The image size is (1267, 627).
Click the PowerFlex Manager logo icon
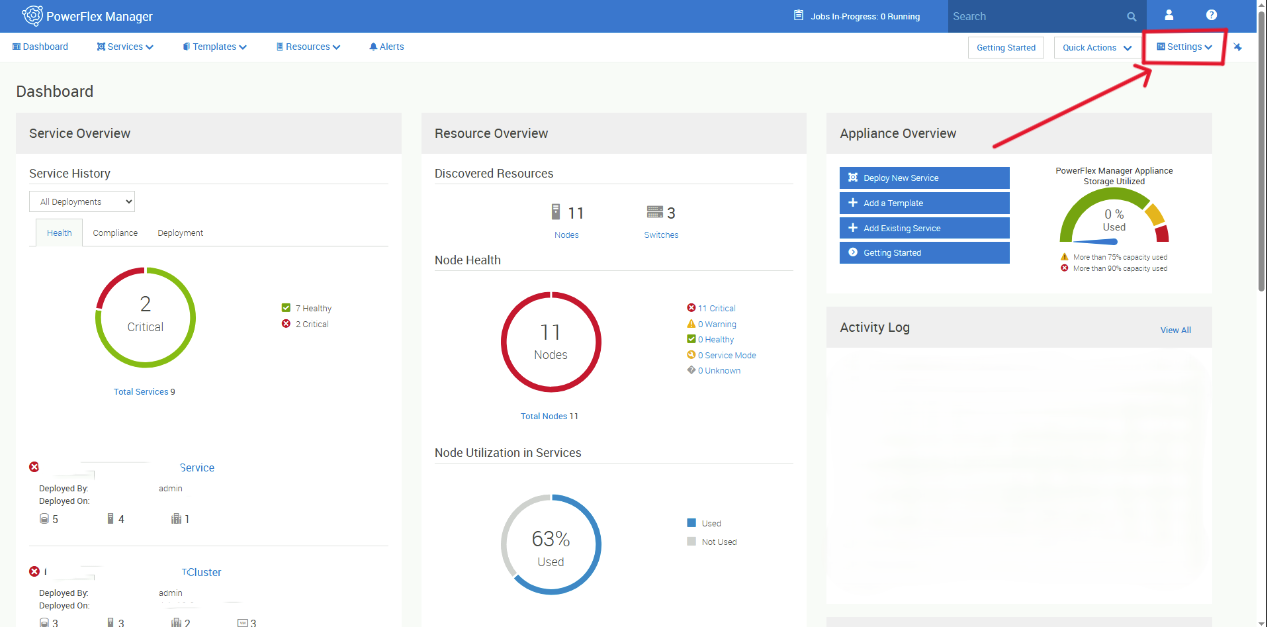pyautogui.click(x=32, y=16)
